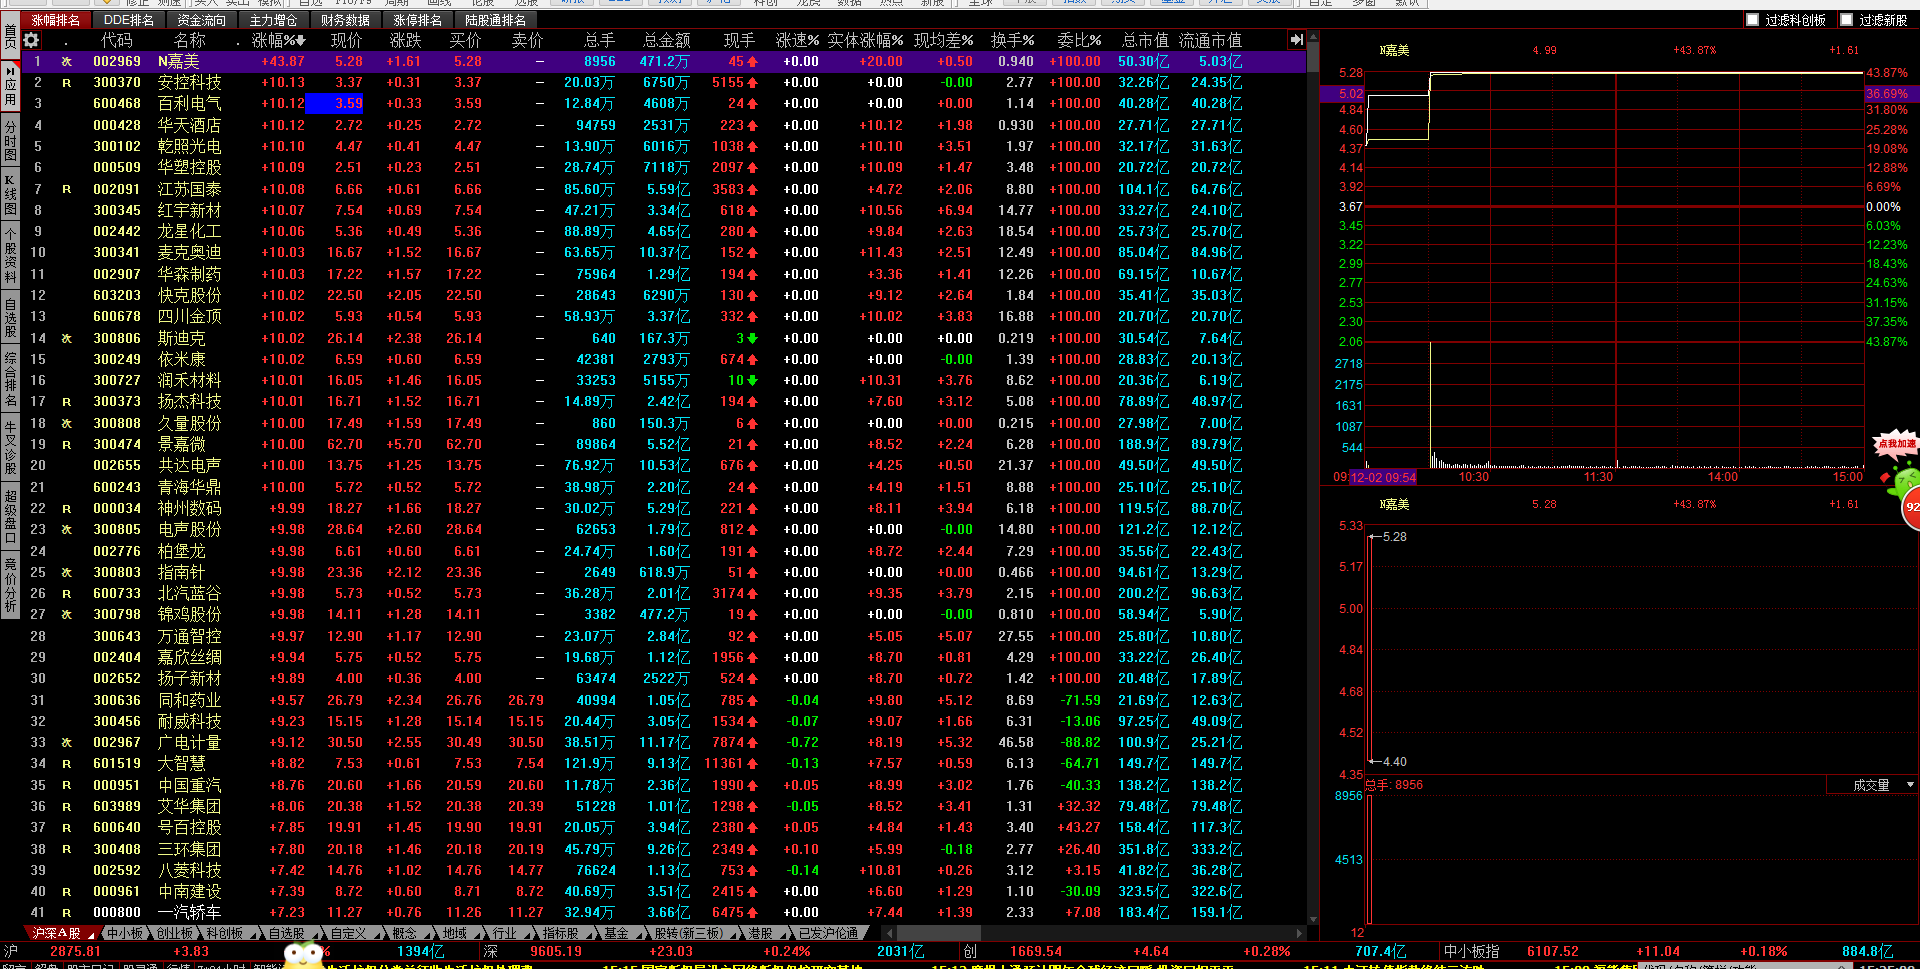Viewport: 1920px width, 969px height.
Task: Click R margin marker on 安控科技 row
Action: [x=67, y=83]
